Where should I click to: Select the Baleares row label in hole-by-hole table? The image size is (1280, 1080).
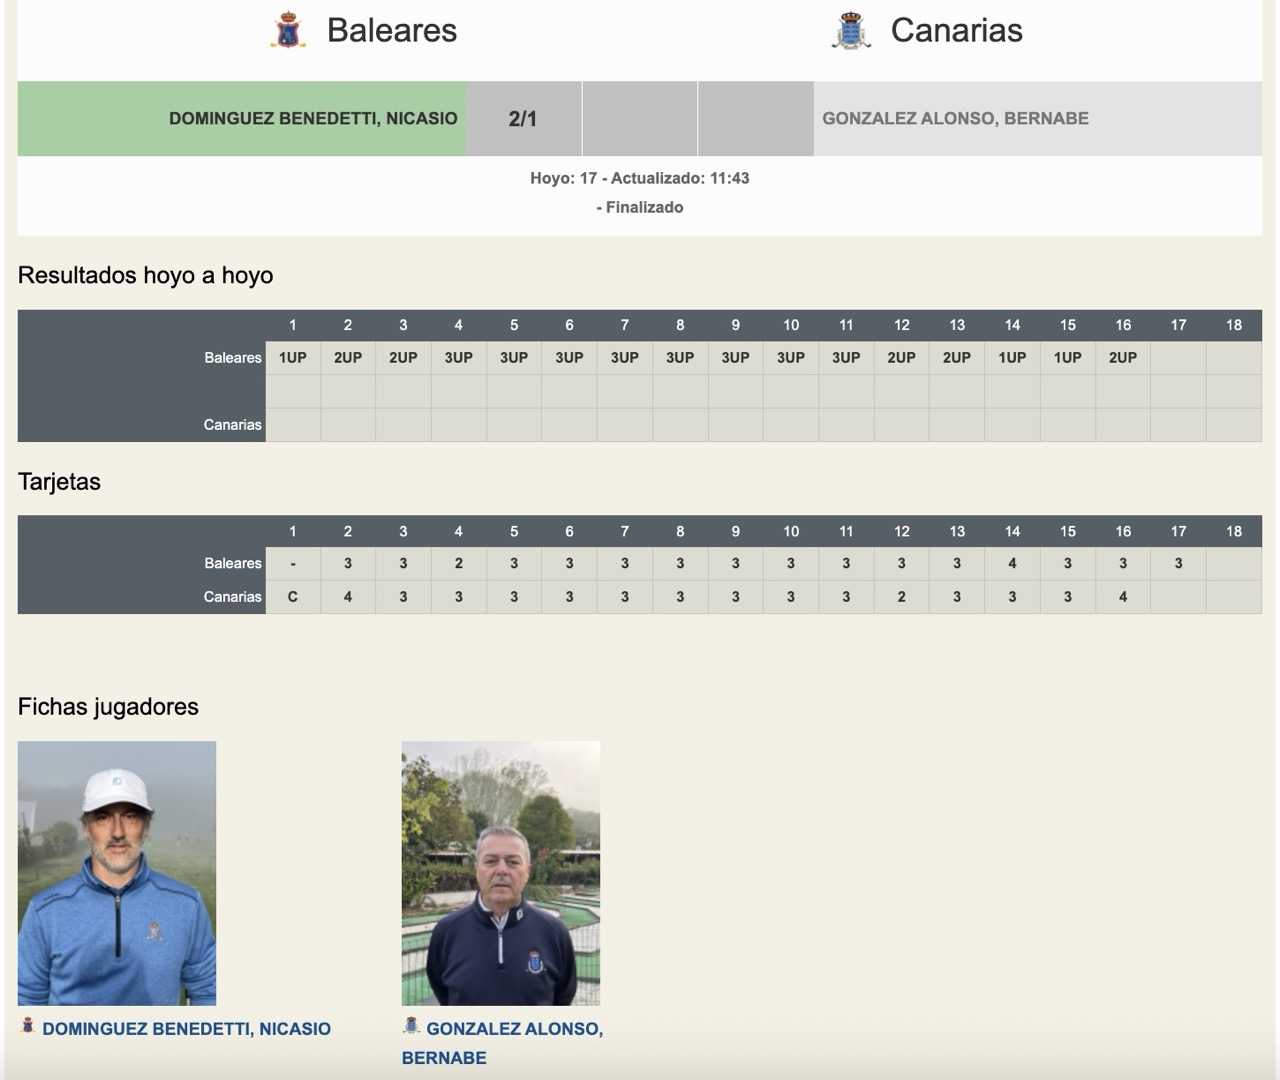point(232,357)
